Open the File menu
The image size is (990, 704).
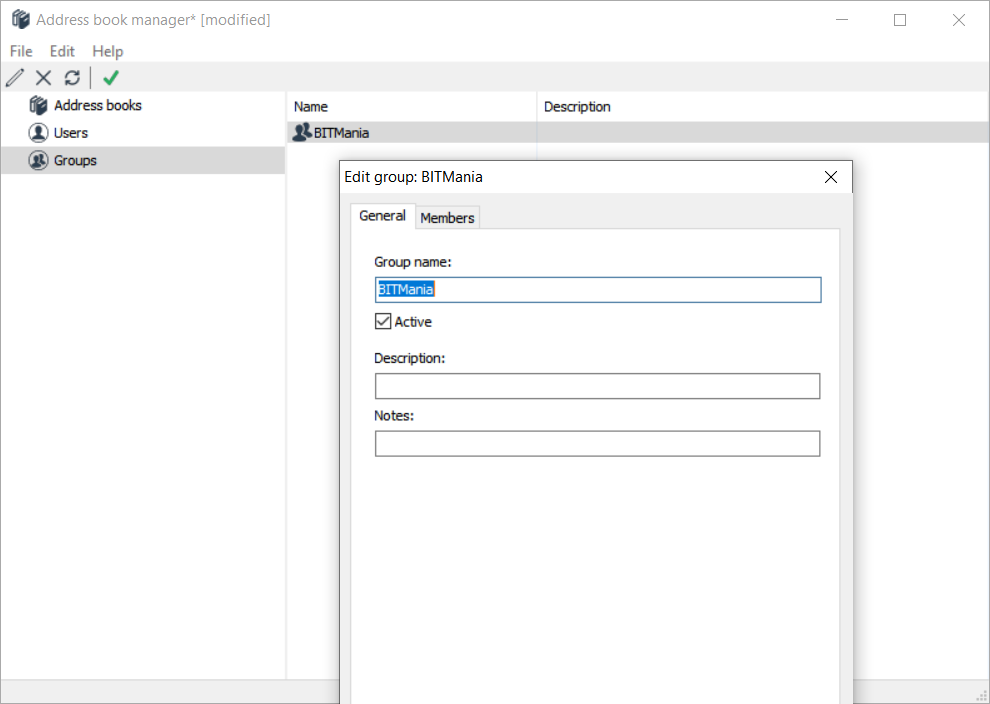pyautogui.click(x=21, y=51)
